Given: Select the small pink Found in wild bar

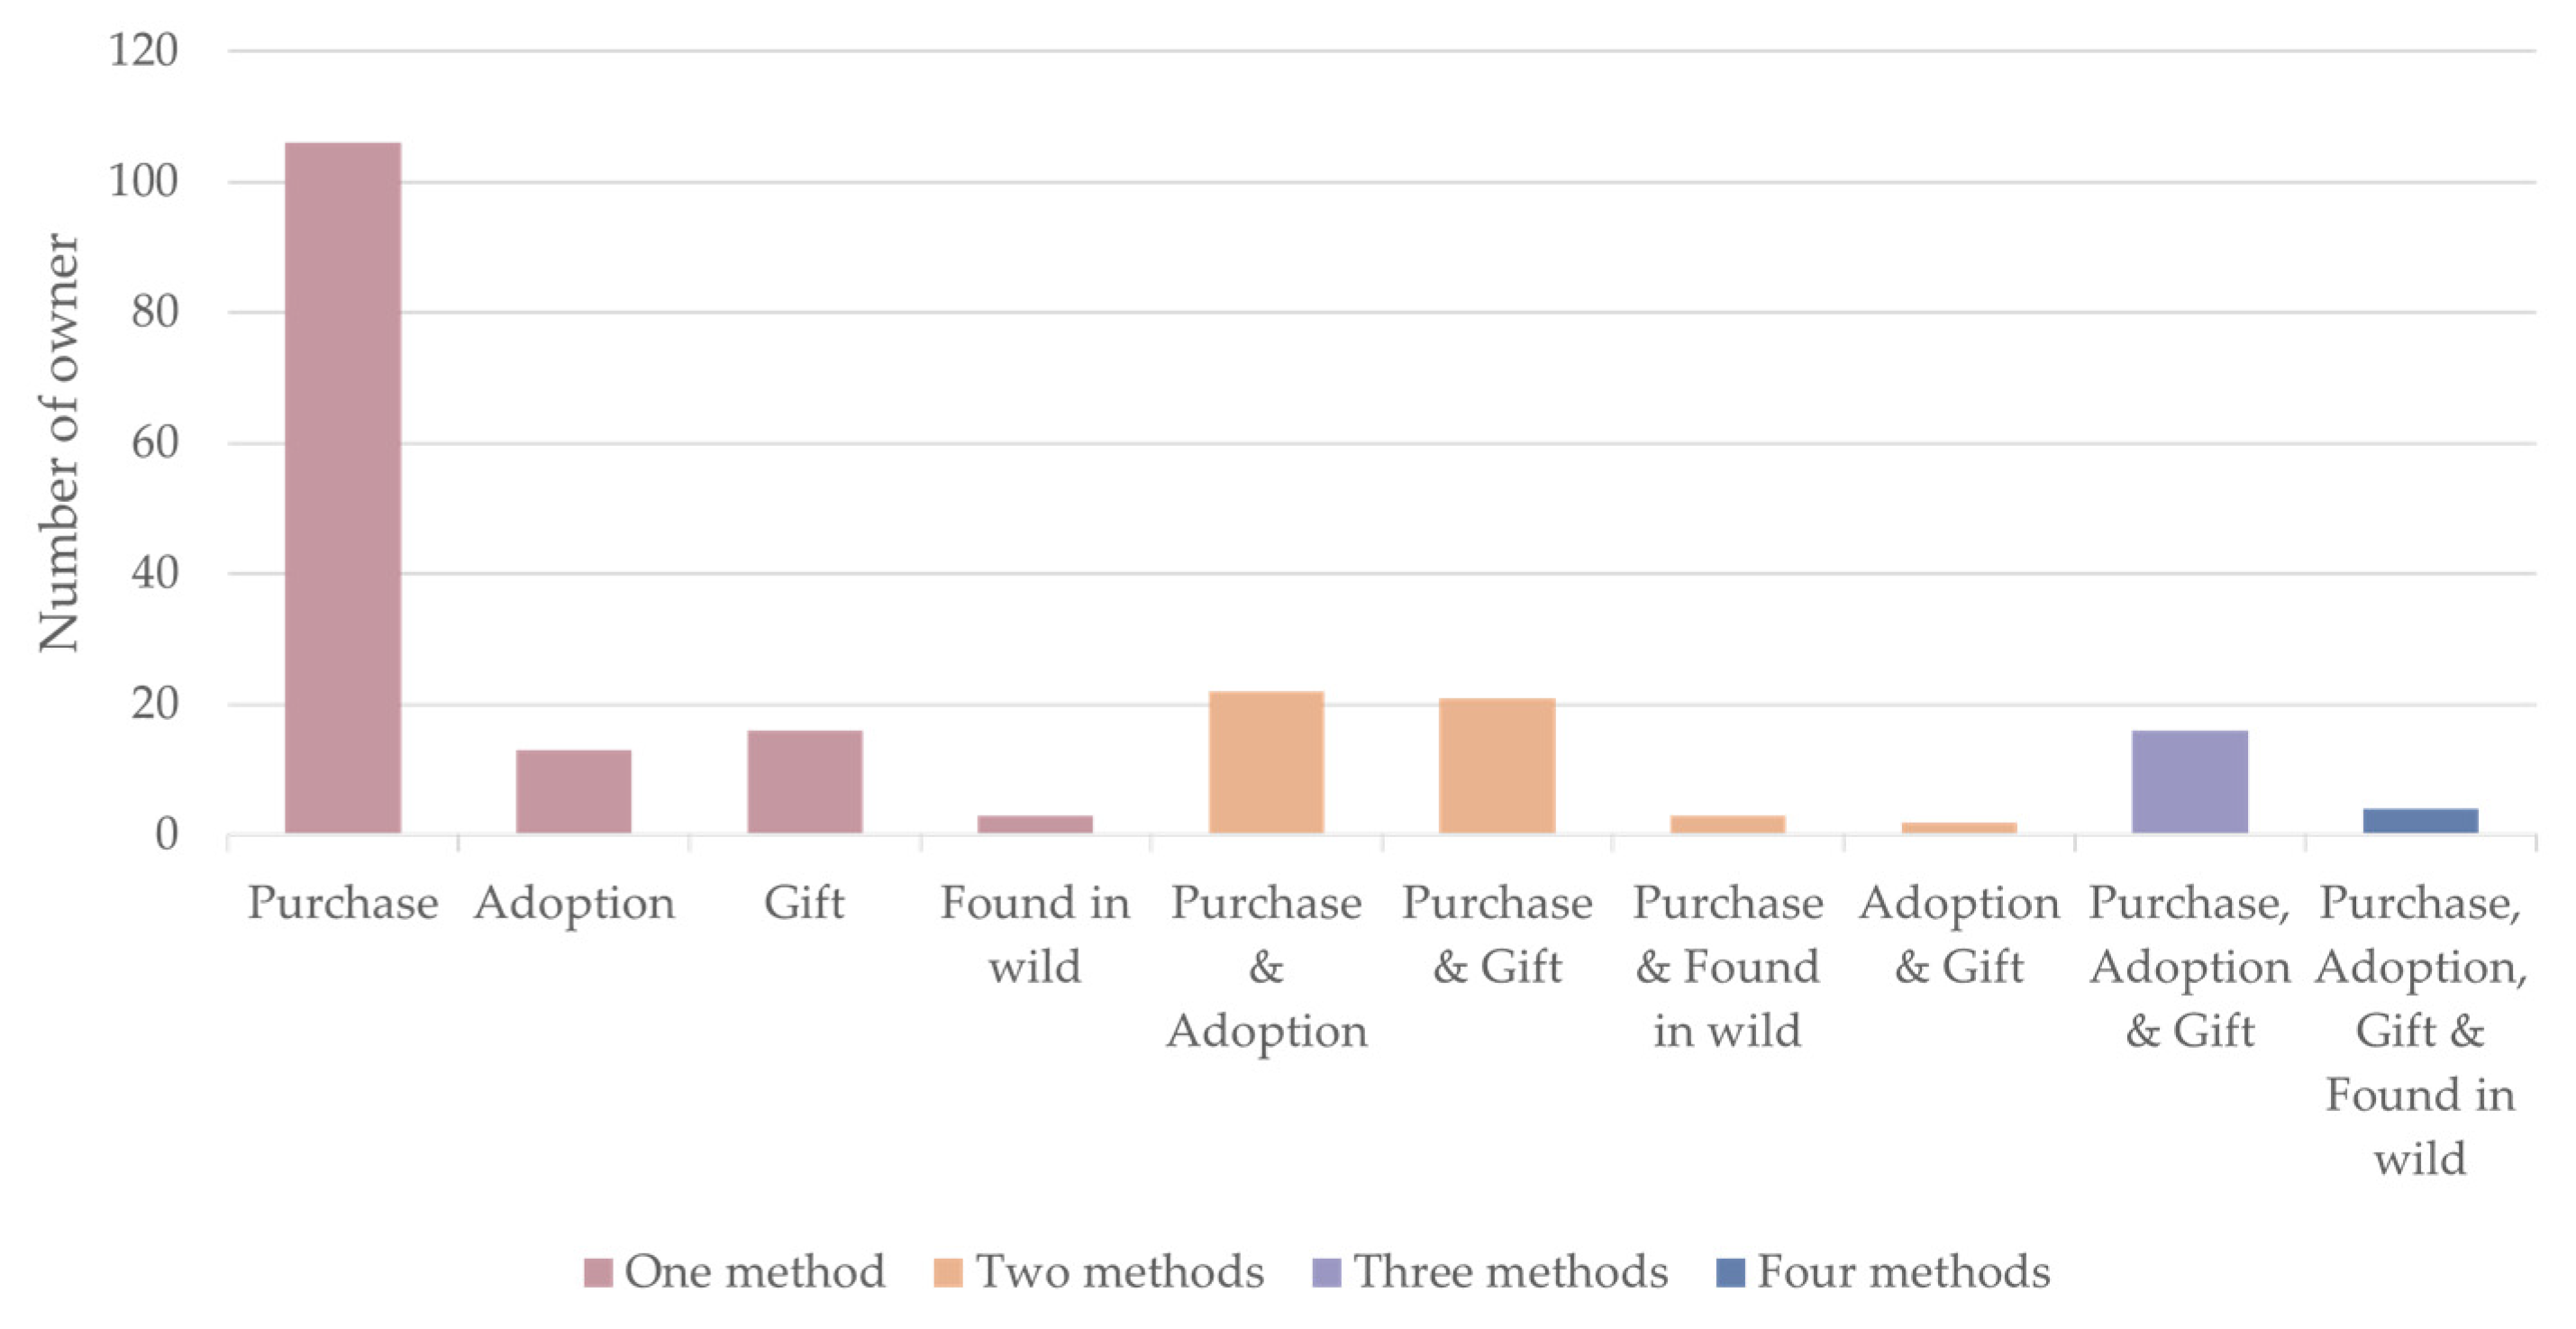Looking at the screenshot, I should point(1035,824).
